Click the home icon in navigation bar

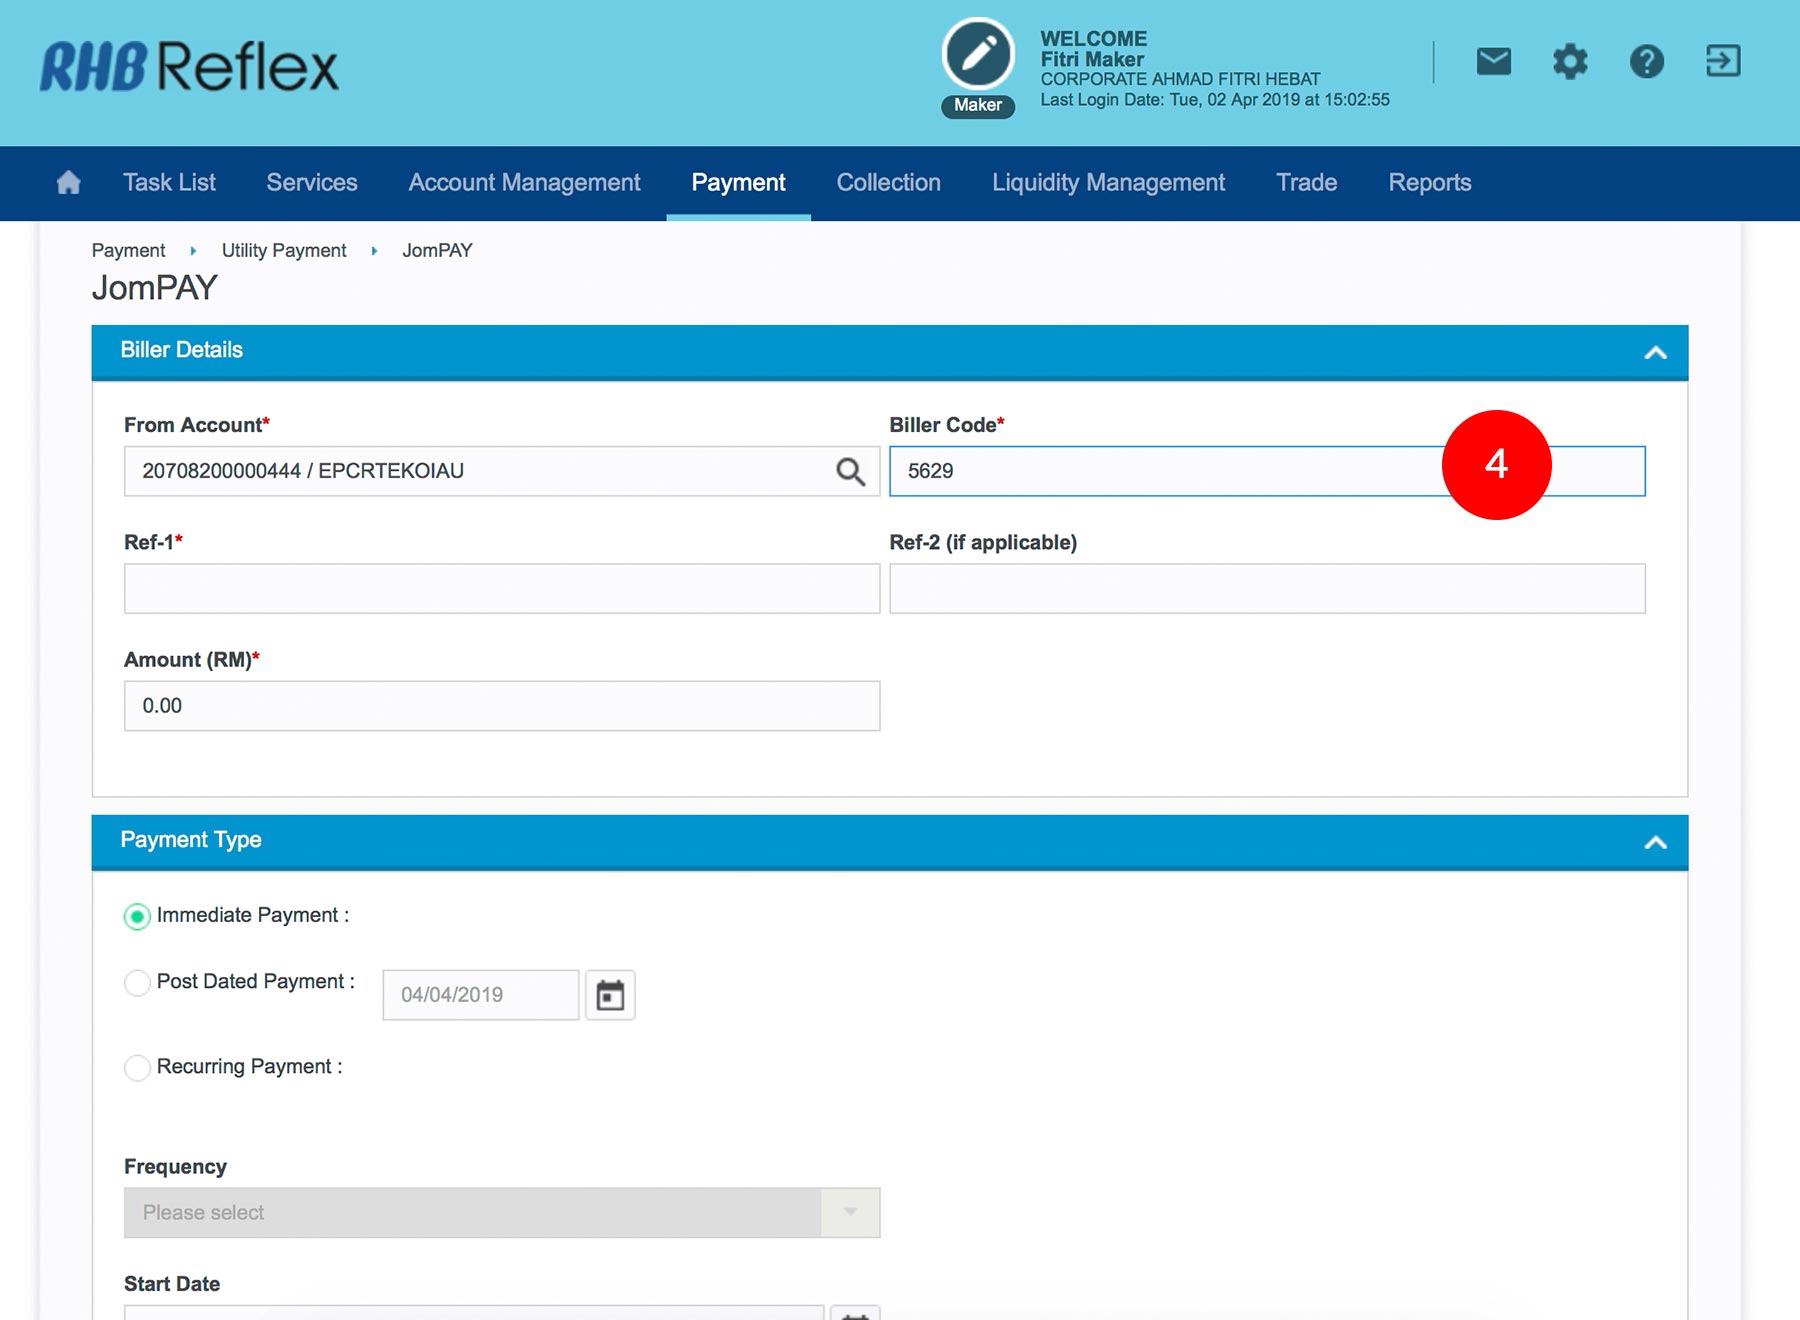pyautogui.click(x=68, y=183)
